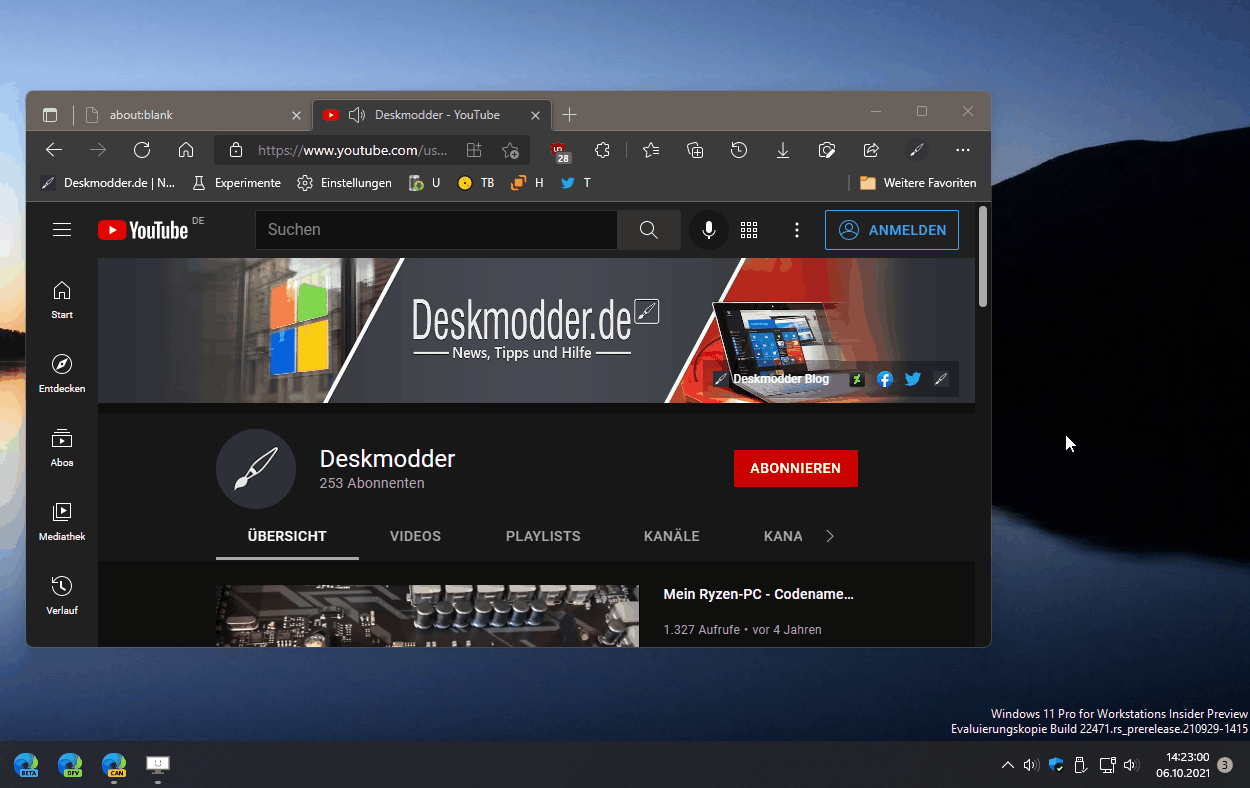This screenshot has height=788, width=1250.
Task: View site information lock icon
Action: tap(236, 150)
